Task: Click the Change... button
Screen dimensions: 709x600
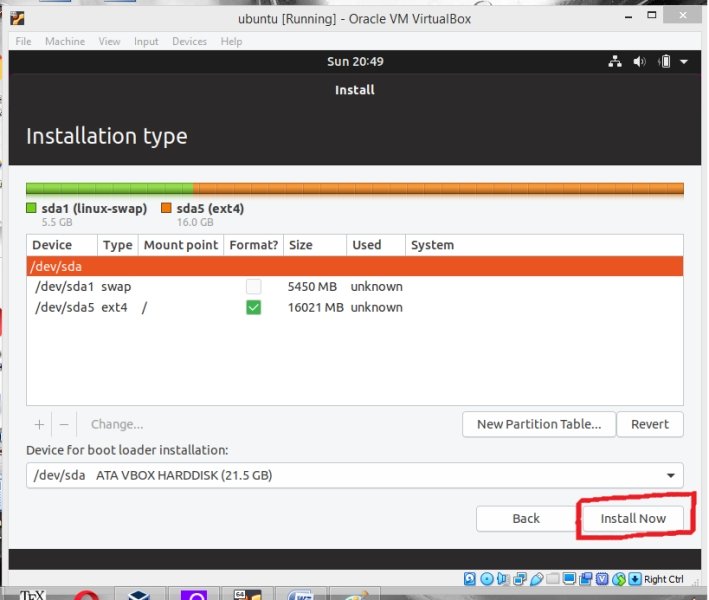Action: click(117, 425)
